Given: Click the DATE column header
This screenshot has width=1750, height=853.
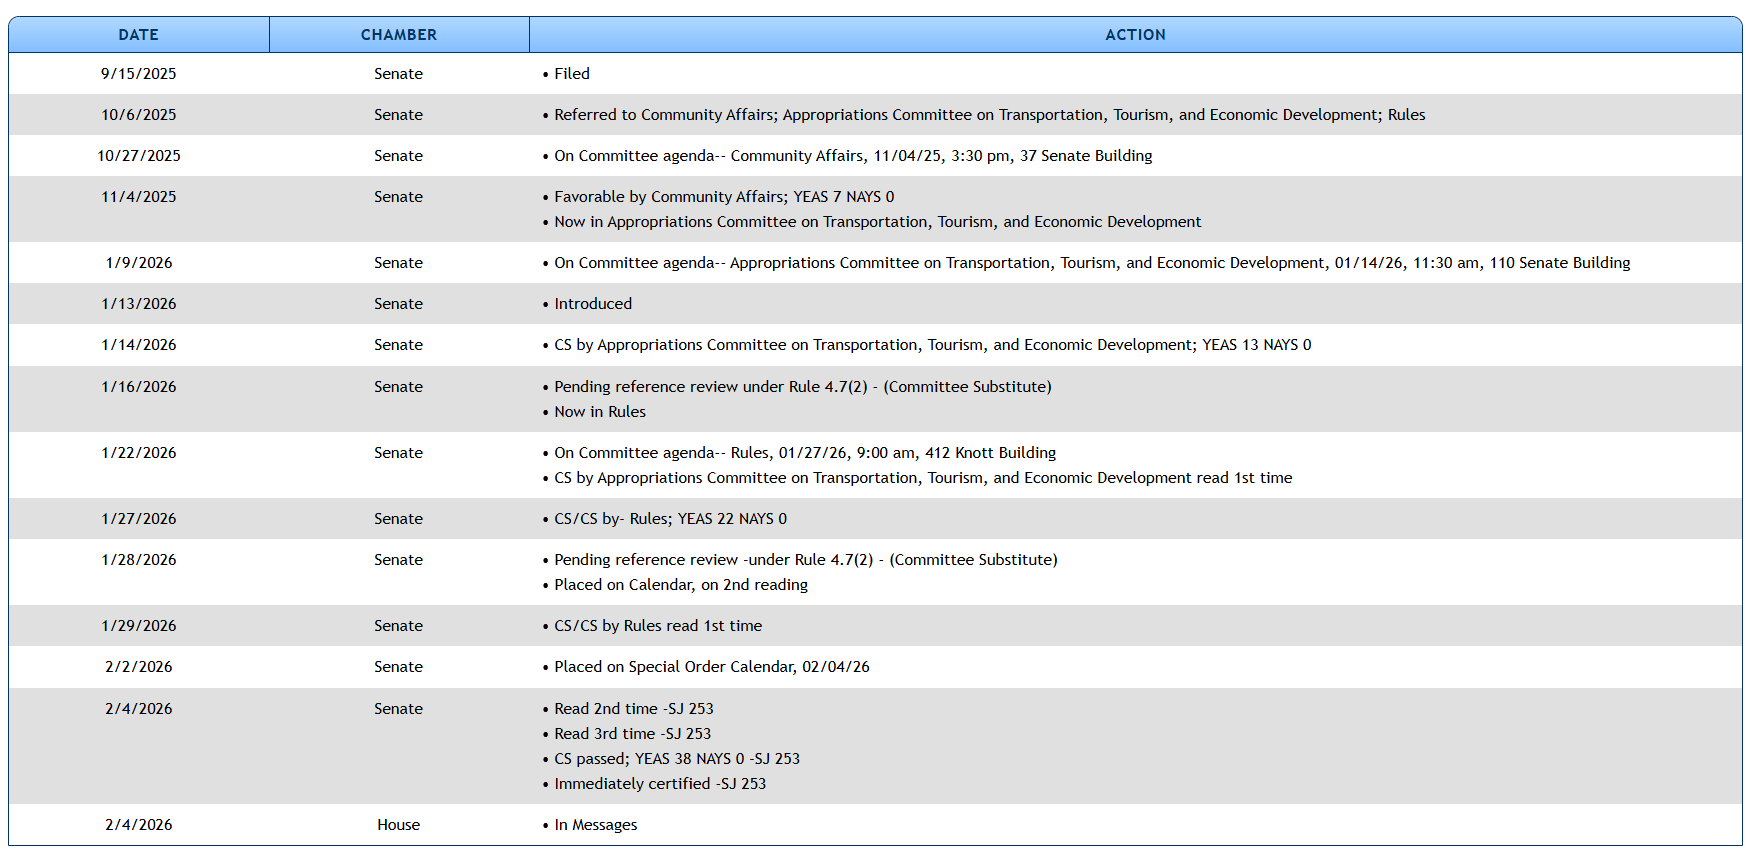Looking at the screenshot, I should point(138,35).
